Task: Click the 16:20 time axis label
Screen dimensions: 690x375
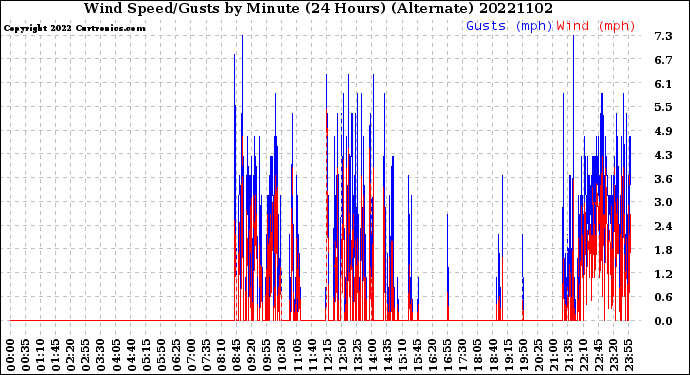Action: [x=432, y=355]
